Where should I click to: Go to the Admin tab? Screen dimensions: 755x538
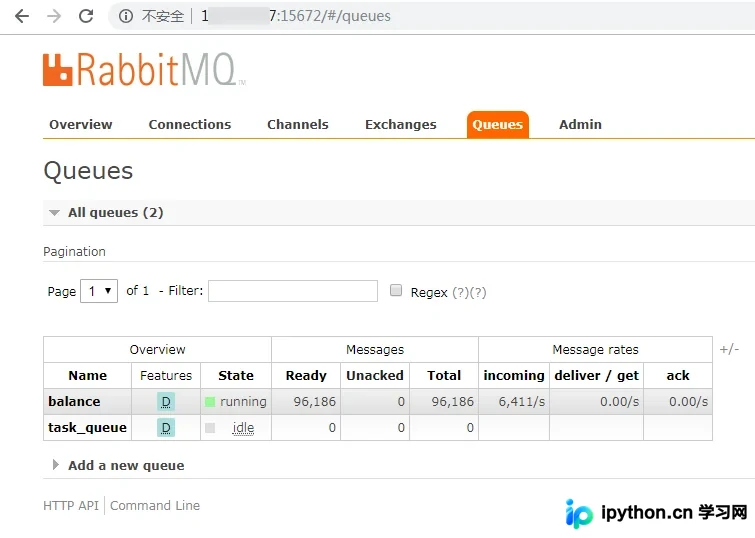point(580,124)
